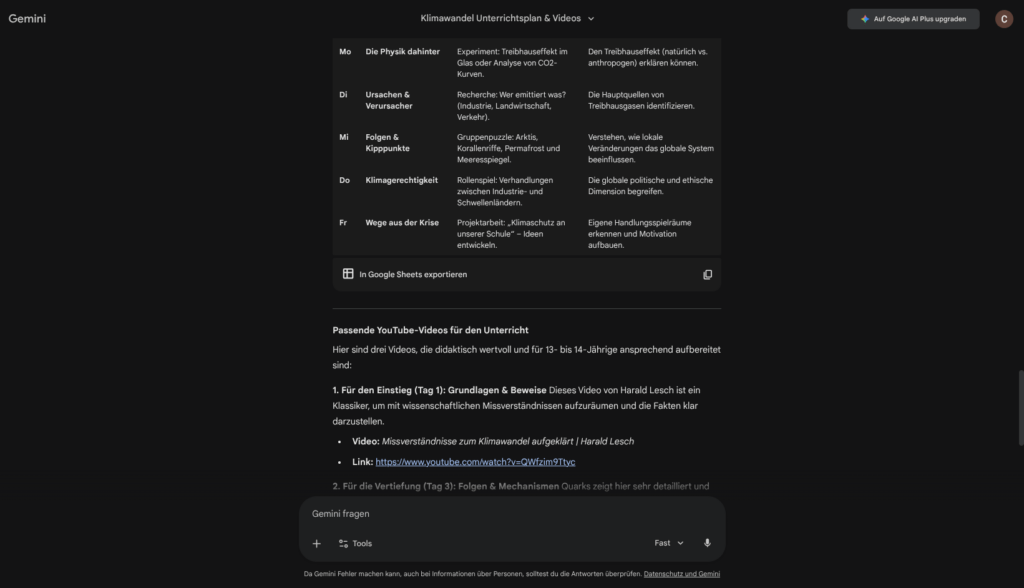Click the Missverständnisse zum Klimawandel video title
This screenshot has height=588, width=1024.
[x=507, y=441]
